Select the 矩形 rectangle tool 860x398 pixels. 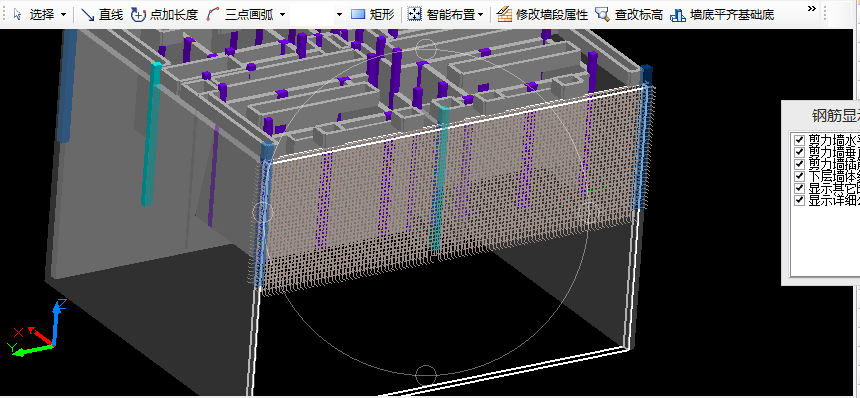point(372,15)
